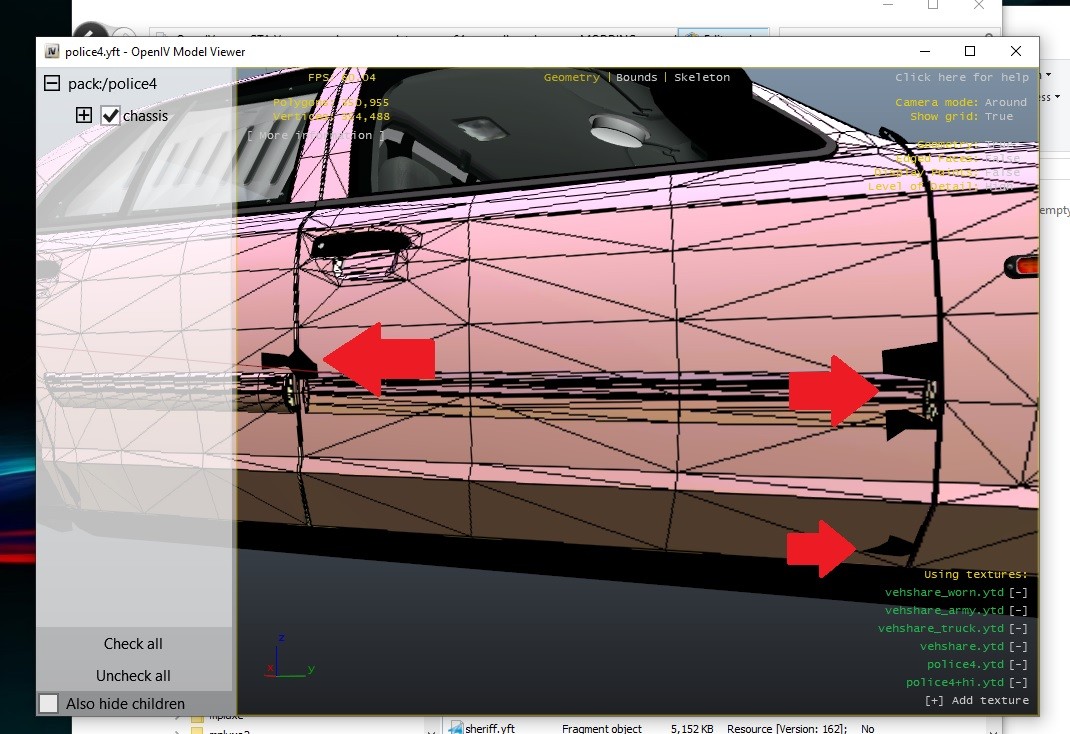Minimize the OpenIV Model Viewer window
This screenshot has width=1070, height=734.
(925, 51)
